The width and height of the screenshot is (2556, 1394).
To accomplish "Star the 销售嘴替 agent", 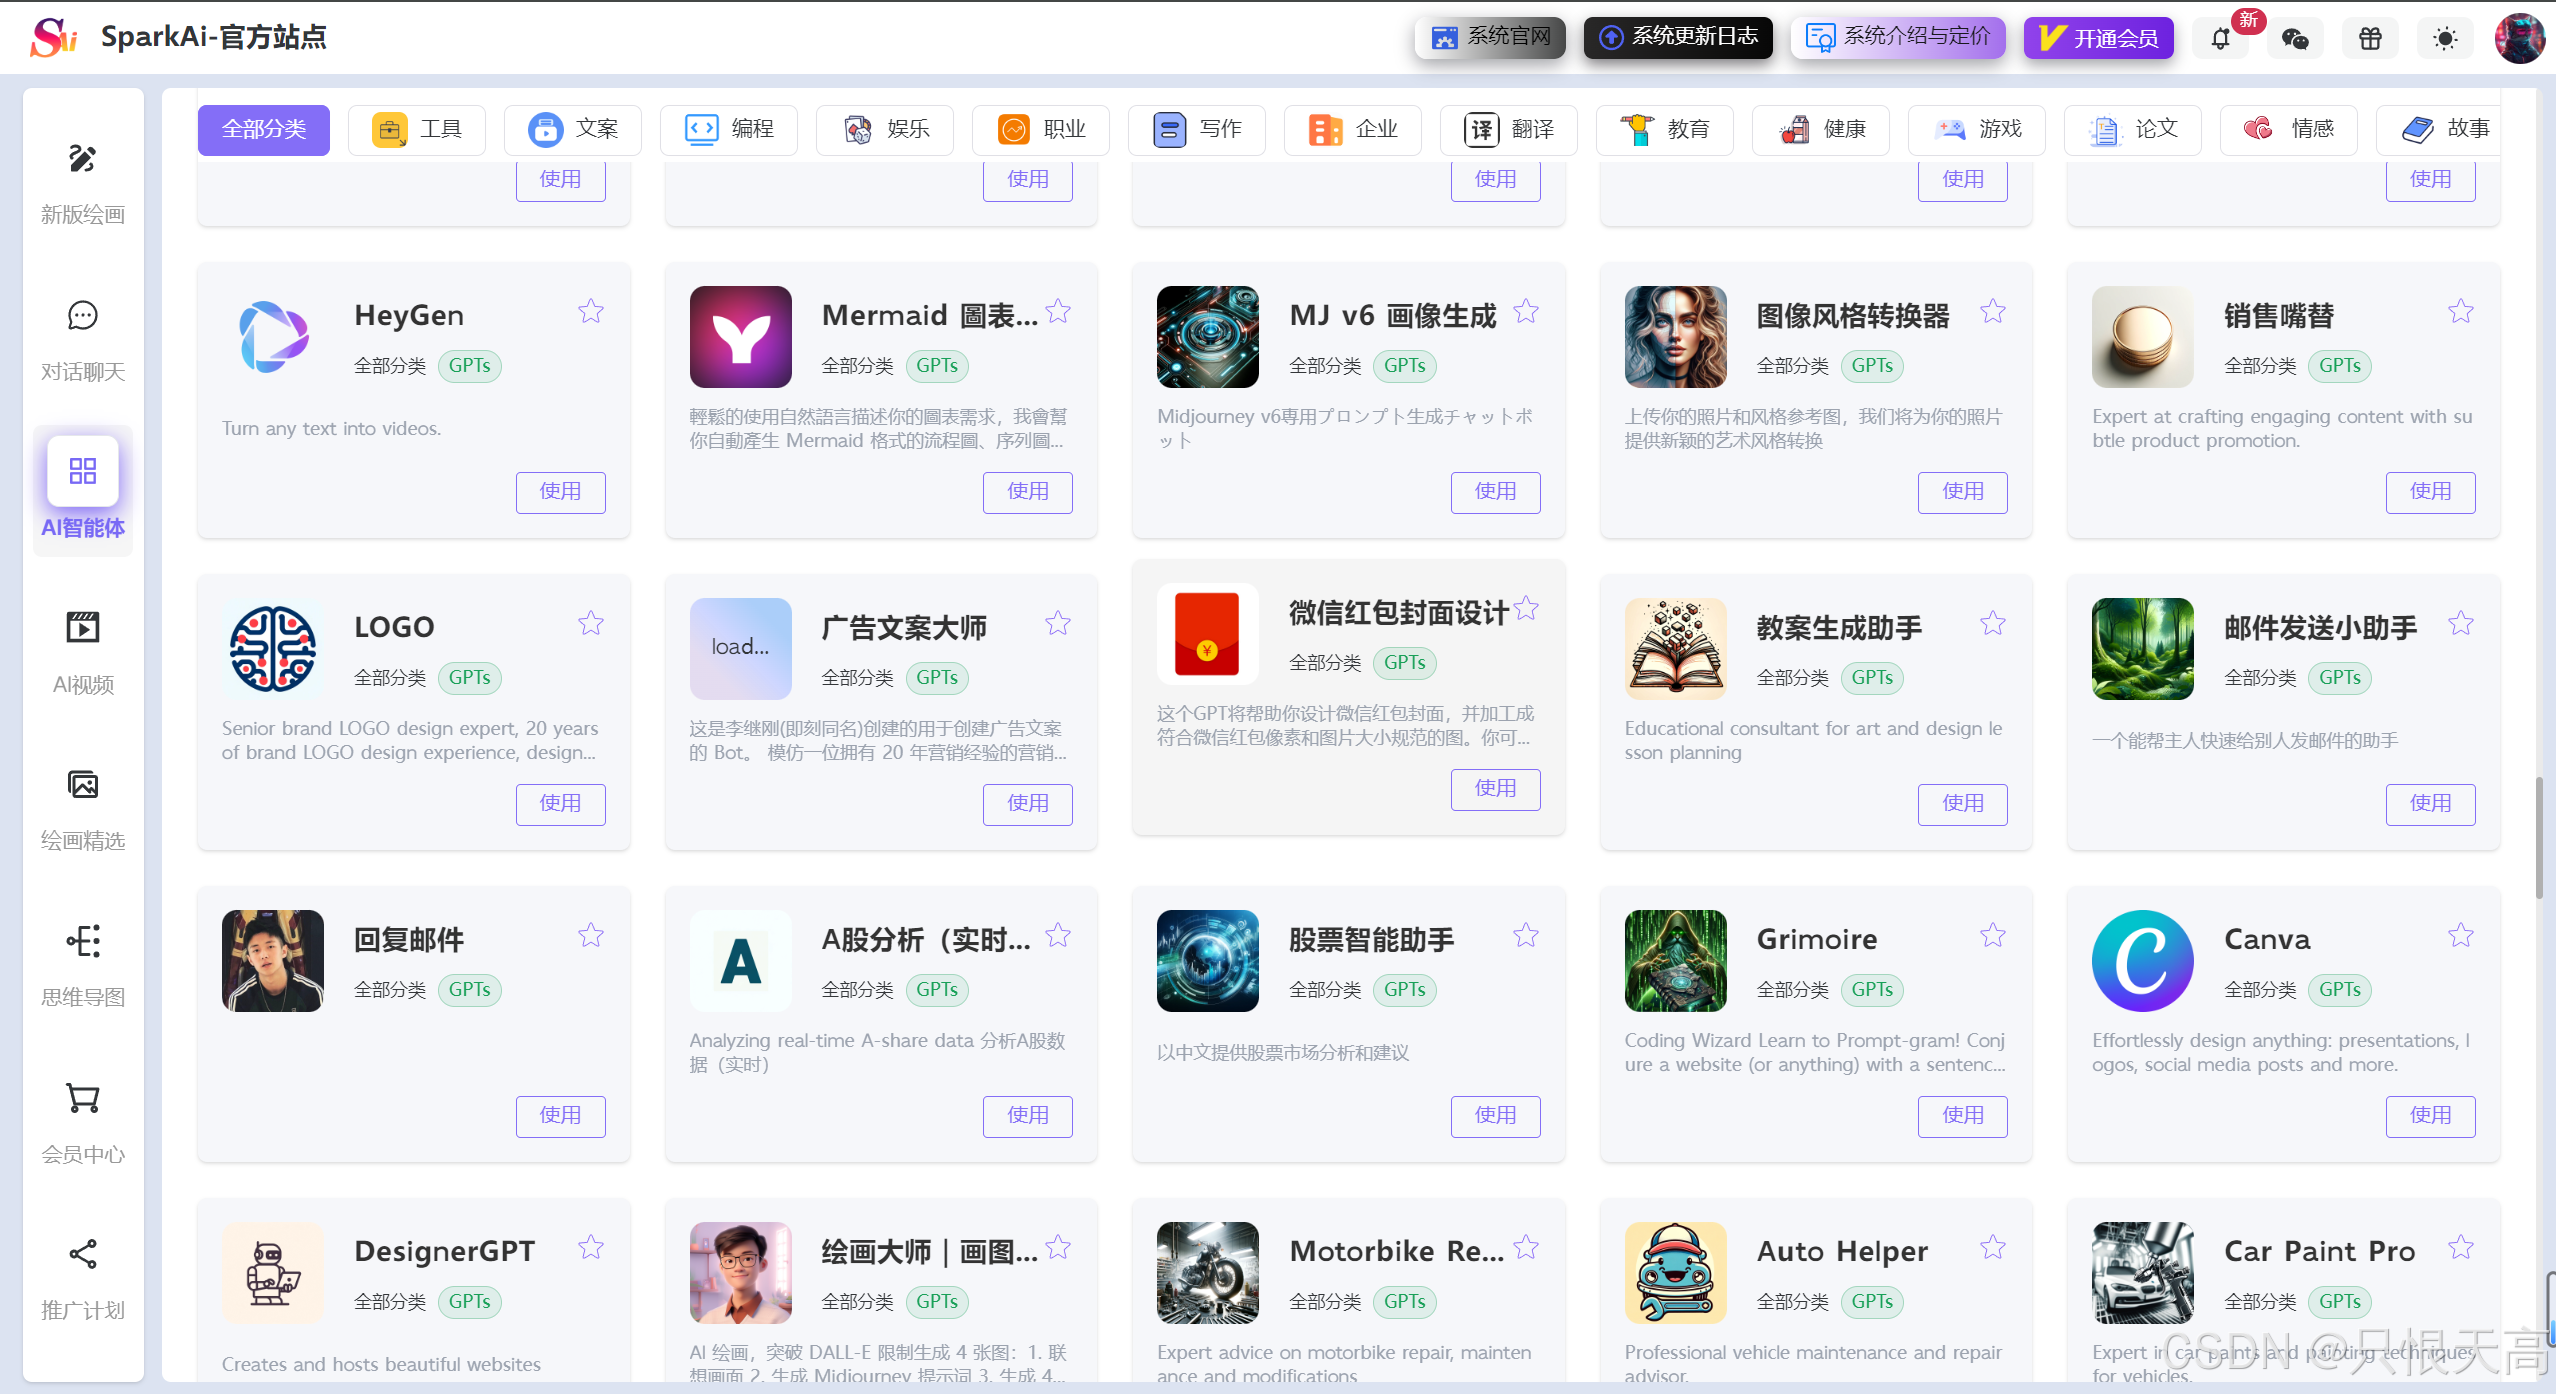I will tap(2461, 312).
